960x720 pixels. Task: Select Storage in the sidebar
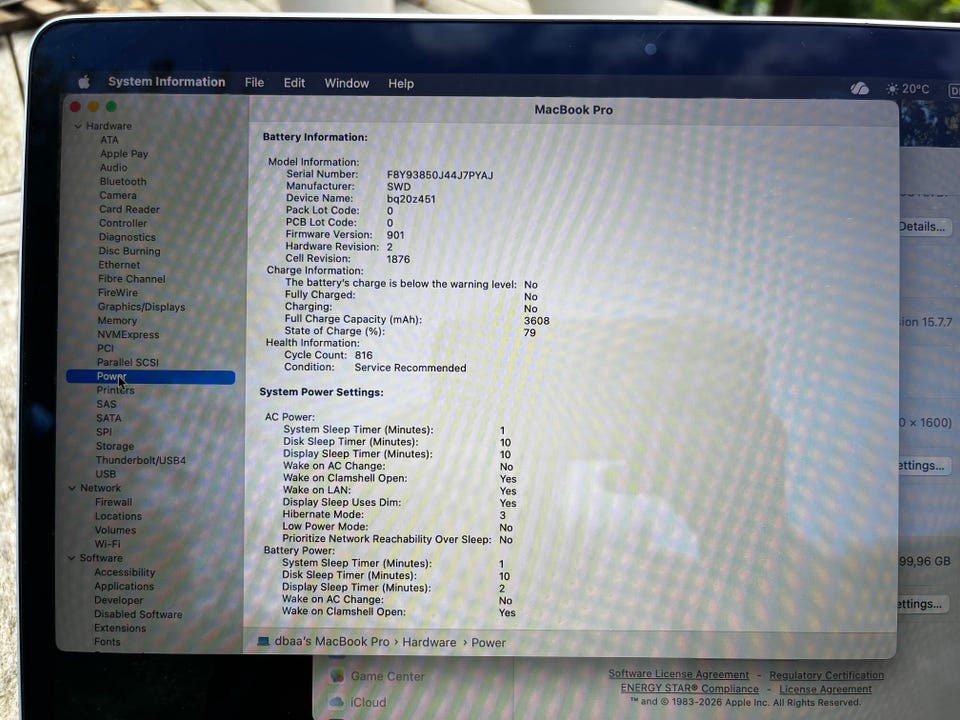tap(114, 446)
